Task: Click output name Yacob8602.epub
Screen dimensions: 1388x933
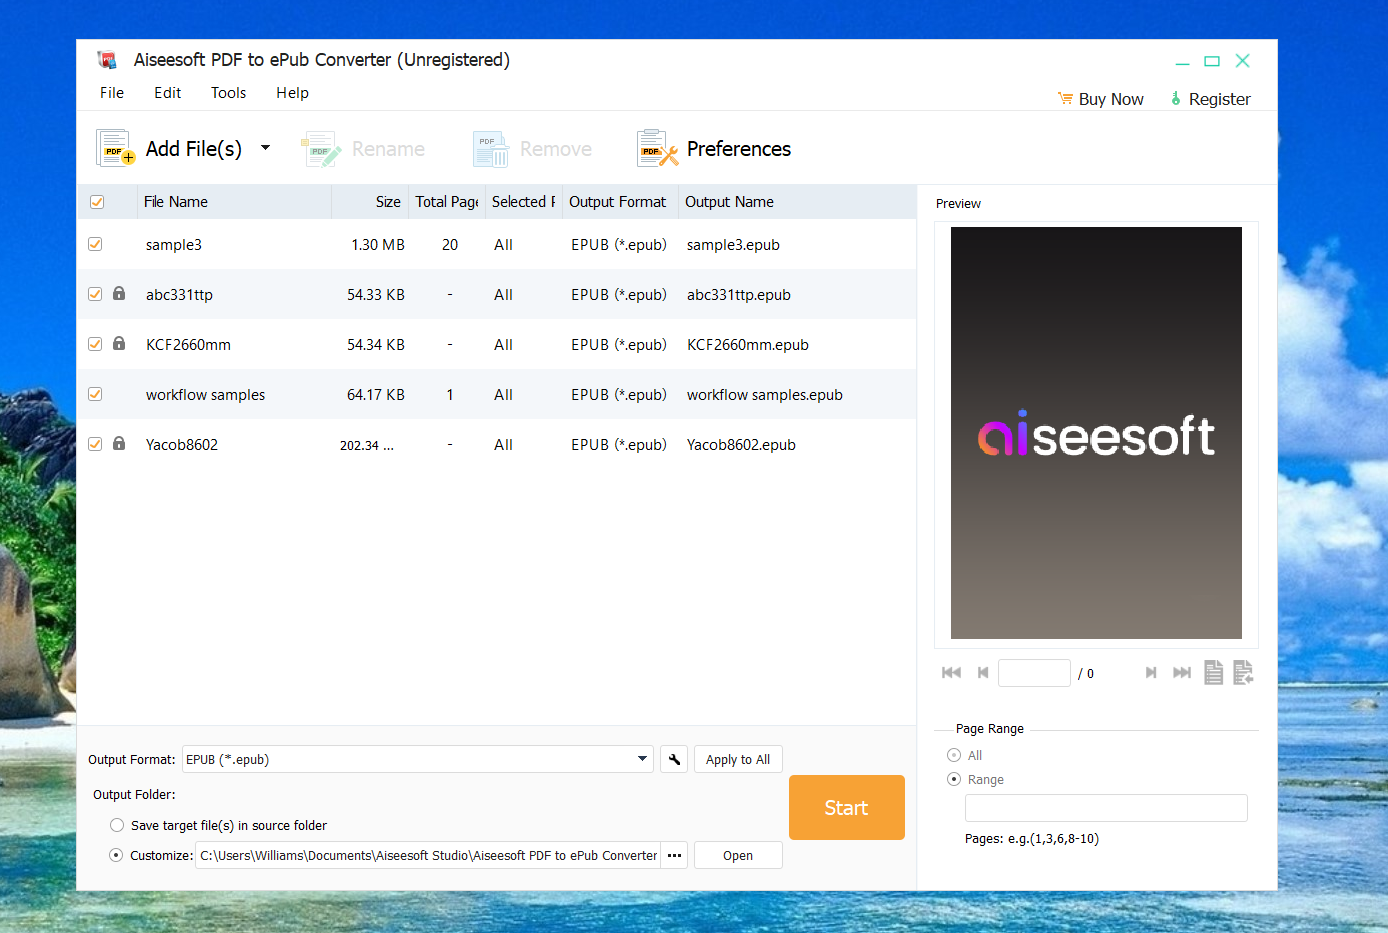Action: [741, 445]
